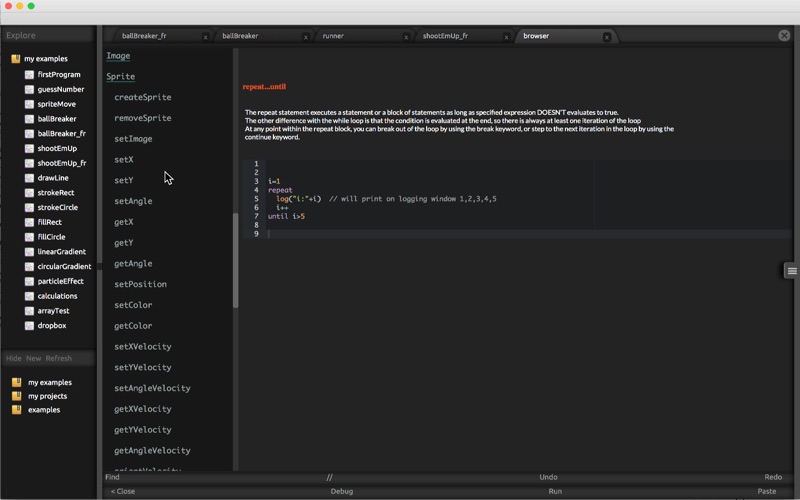Viewport: 800px width, 500px height.
Task: Click the Undo button
Action: tap(548, 477)
